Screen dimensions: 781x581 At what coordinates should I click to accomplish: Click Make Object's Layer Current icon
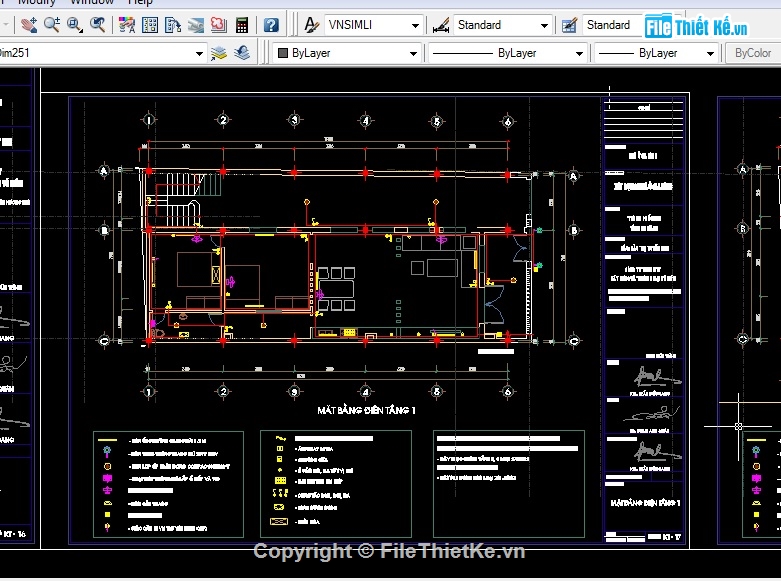219,53
